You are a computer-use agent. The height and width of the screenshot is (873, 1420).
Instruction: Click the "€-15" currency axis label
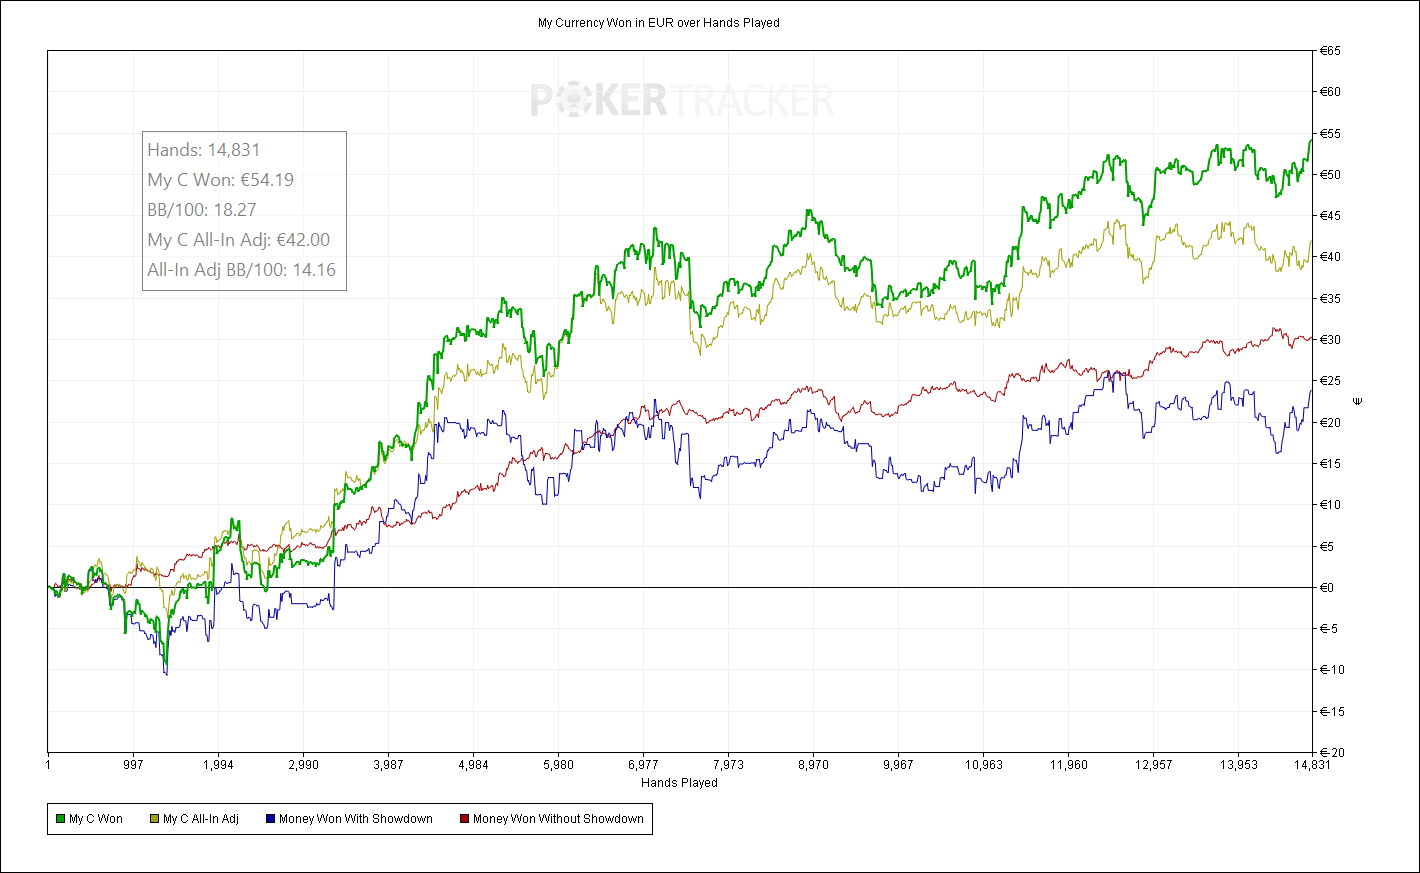[x=1331, y=712]
